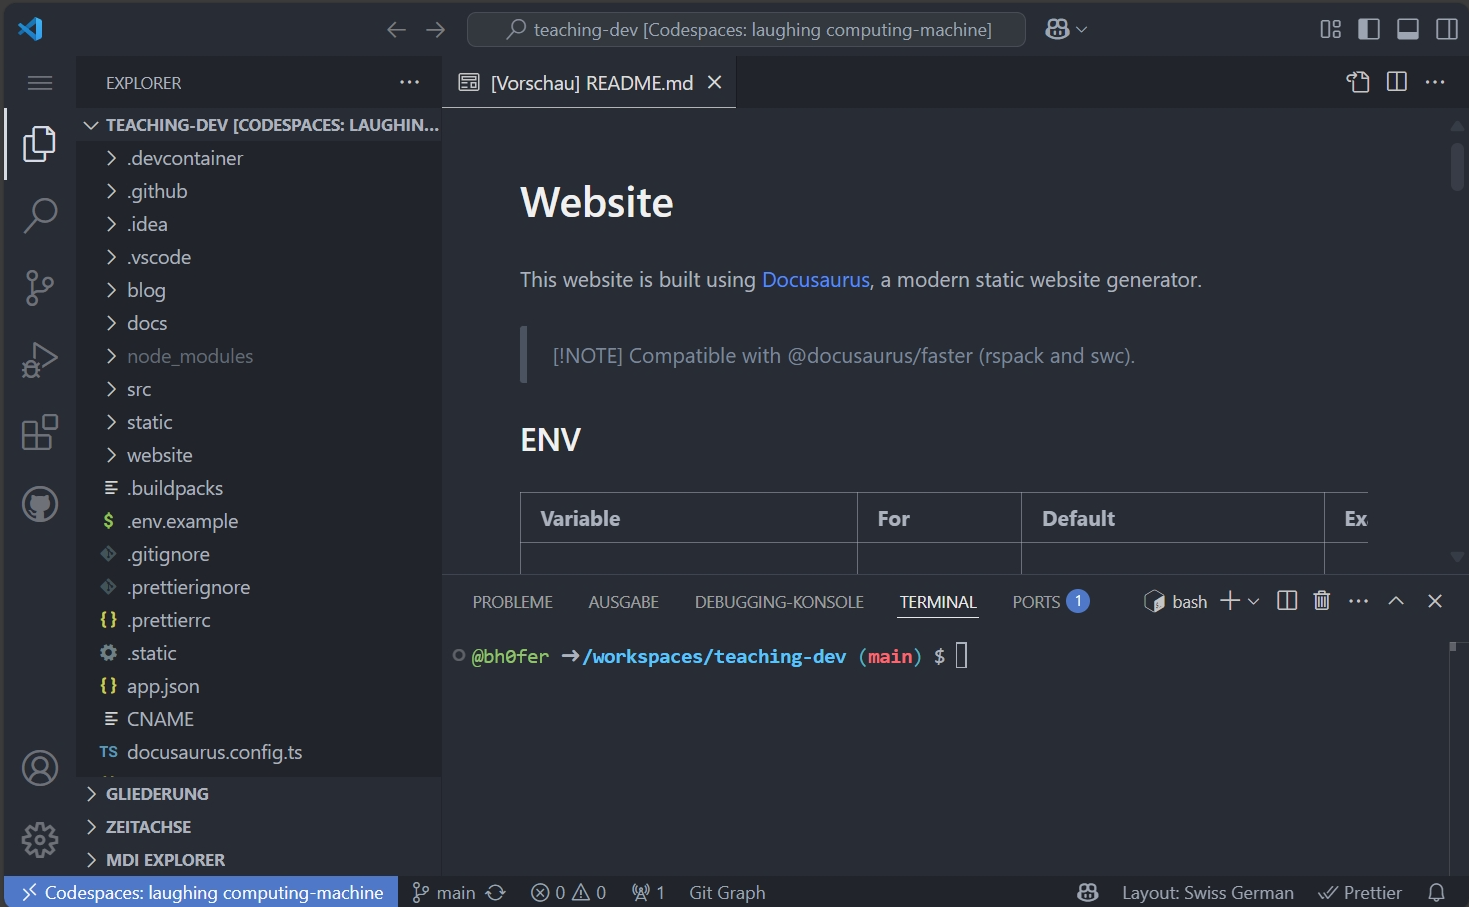Open docusaurus.config.ts file
Viewport: 1469px width, 907px height.
tap(214, 752)
